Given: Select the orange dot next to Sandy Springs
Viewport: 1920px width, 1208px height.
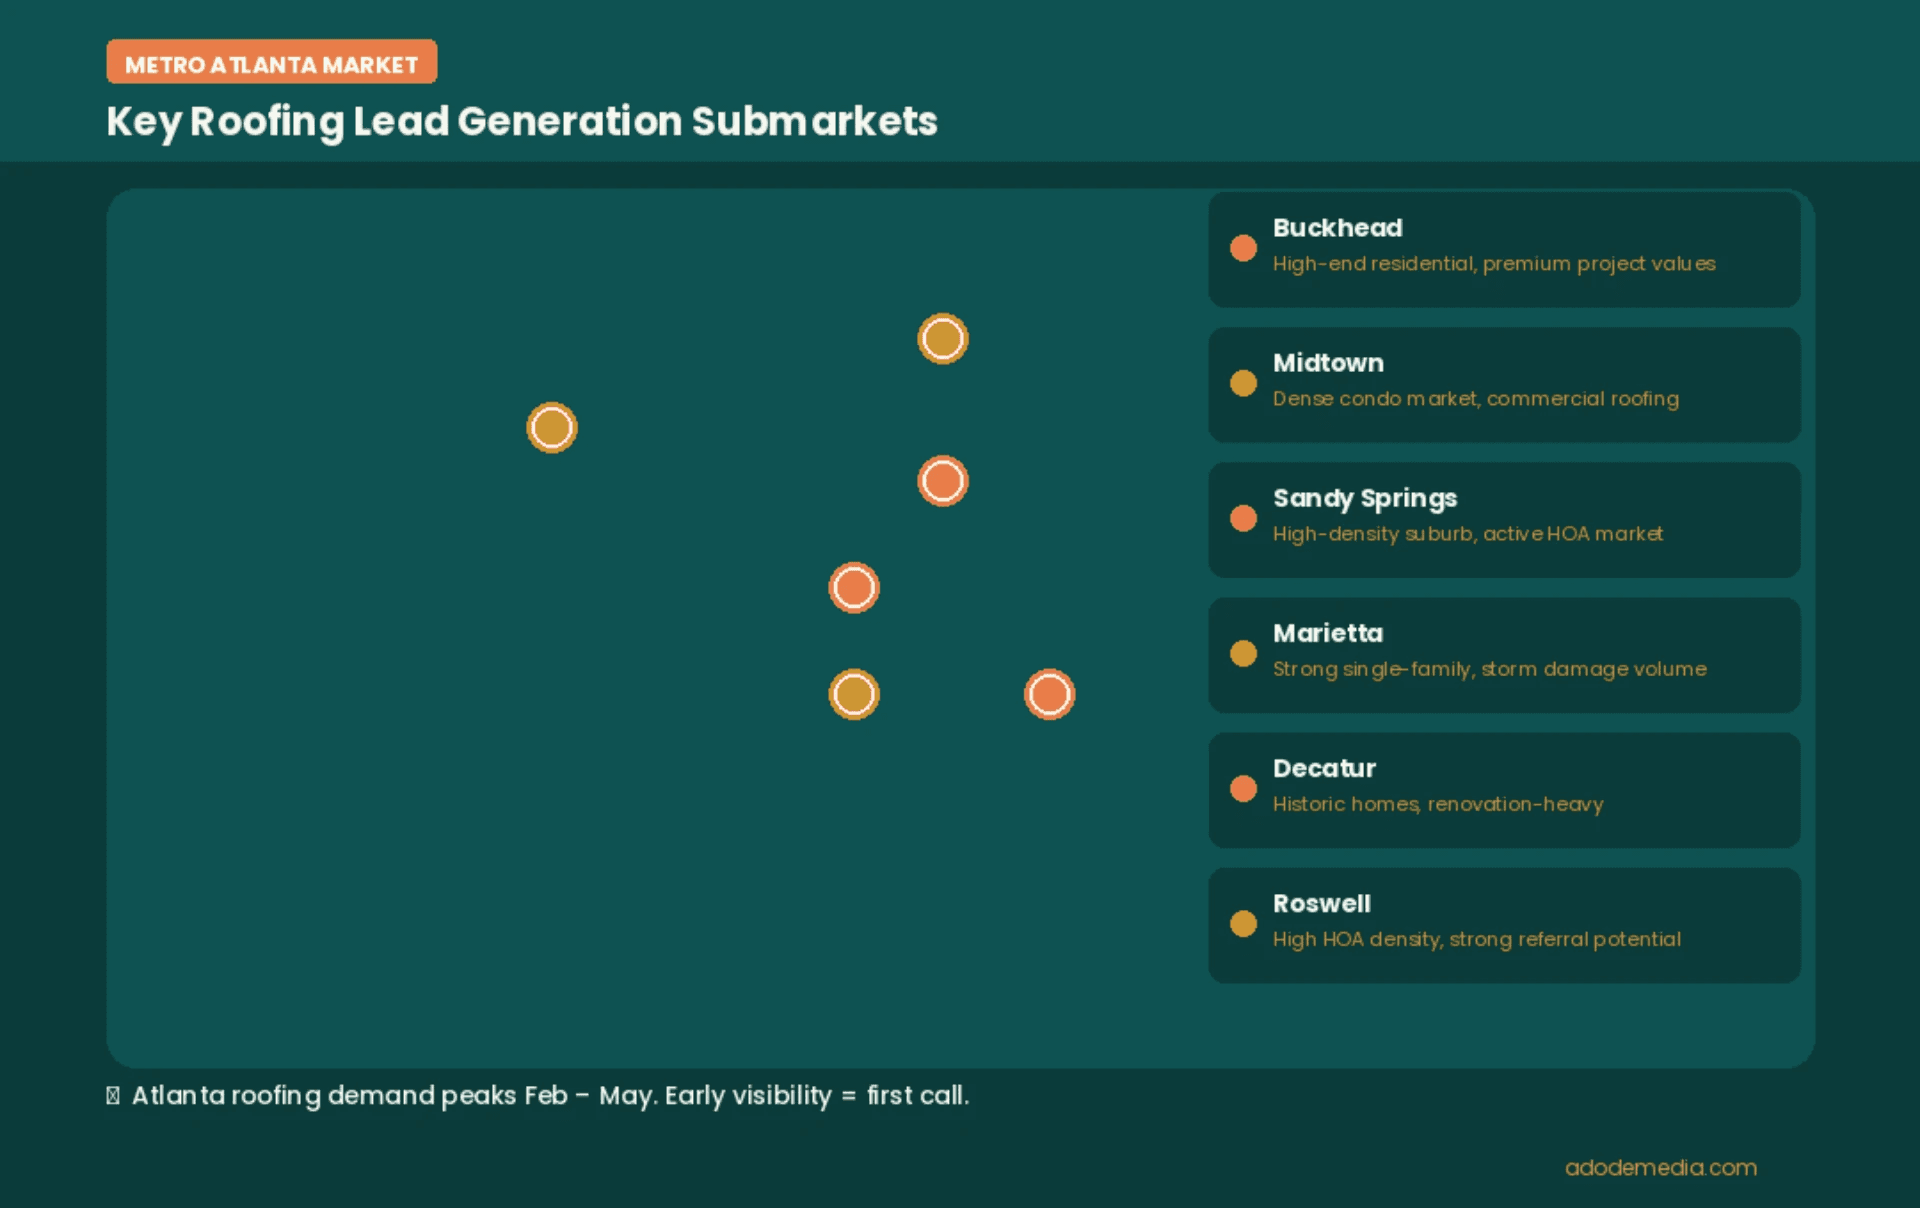Looking at the screenshot, I should point(1243,518).
